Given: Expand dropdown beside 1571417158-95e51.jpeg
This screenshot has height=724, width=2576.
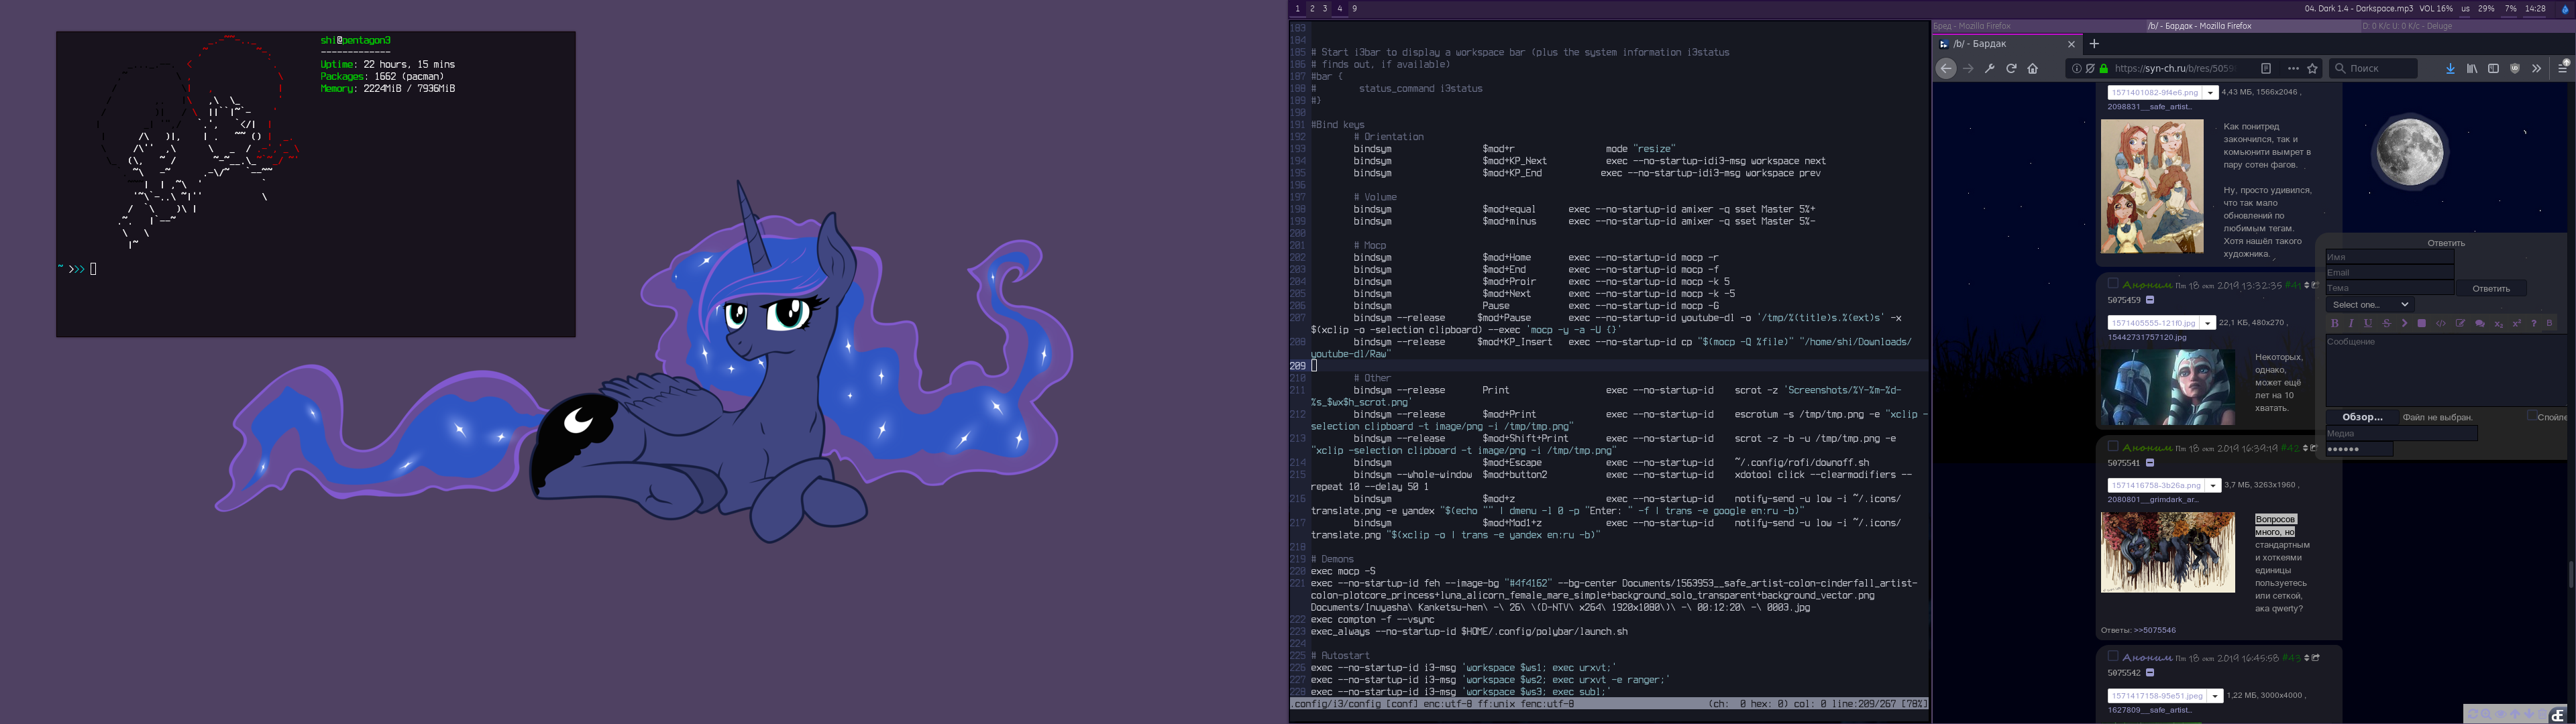Looking at the screenshot, I should (2216, 695).
